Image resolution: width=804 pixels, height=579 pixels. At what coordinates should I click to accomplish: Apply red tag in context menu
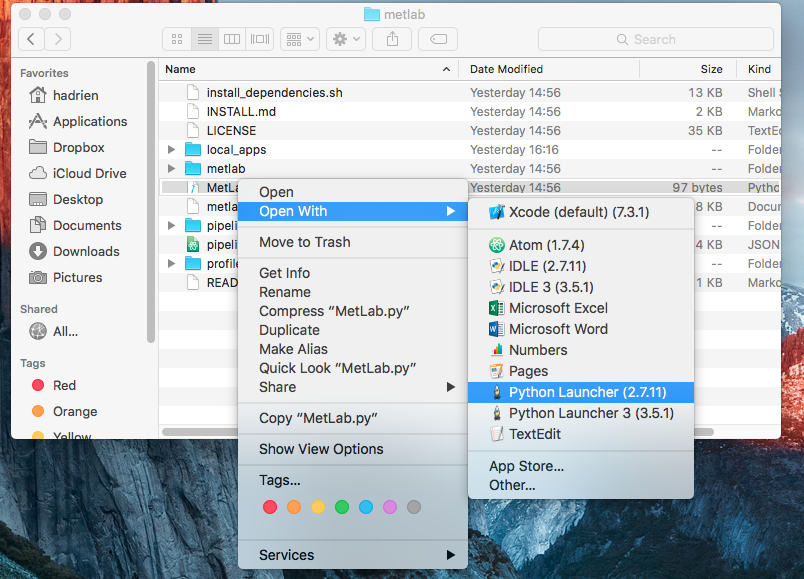[270, 507]
